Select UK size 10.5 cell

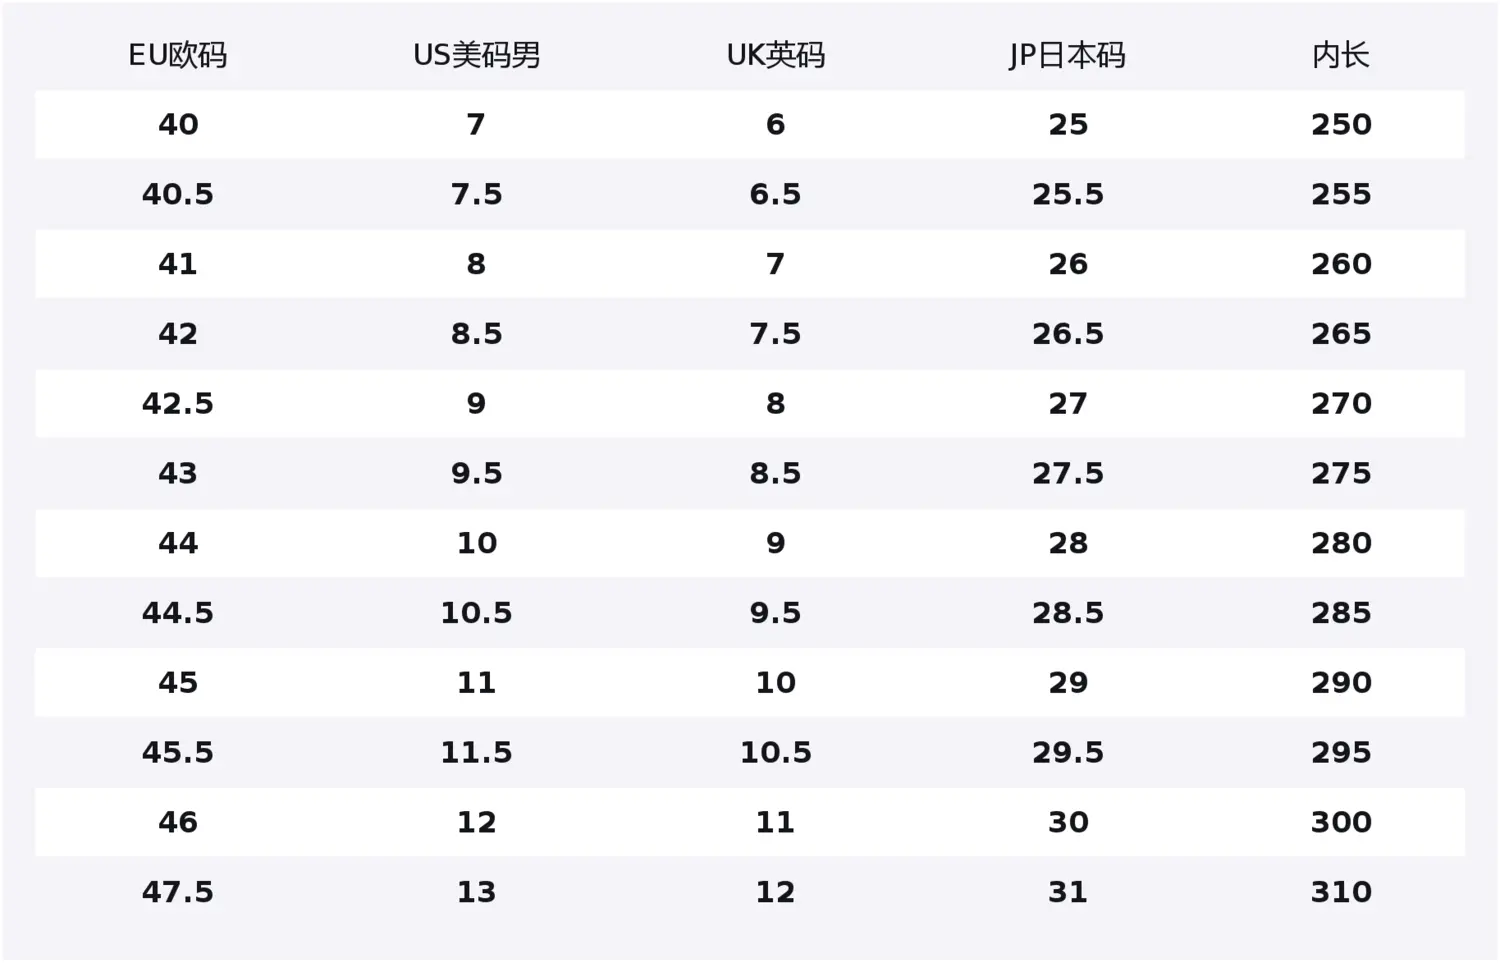775,752
